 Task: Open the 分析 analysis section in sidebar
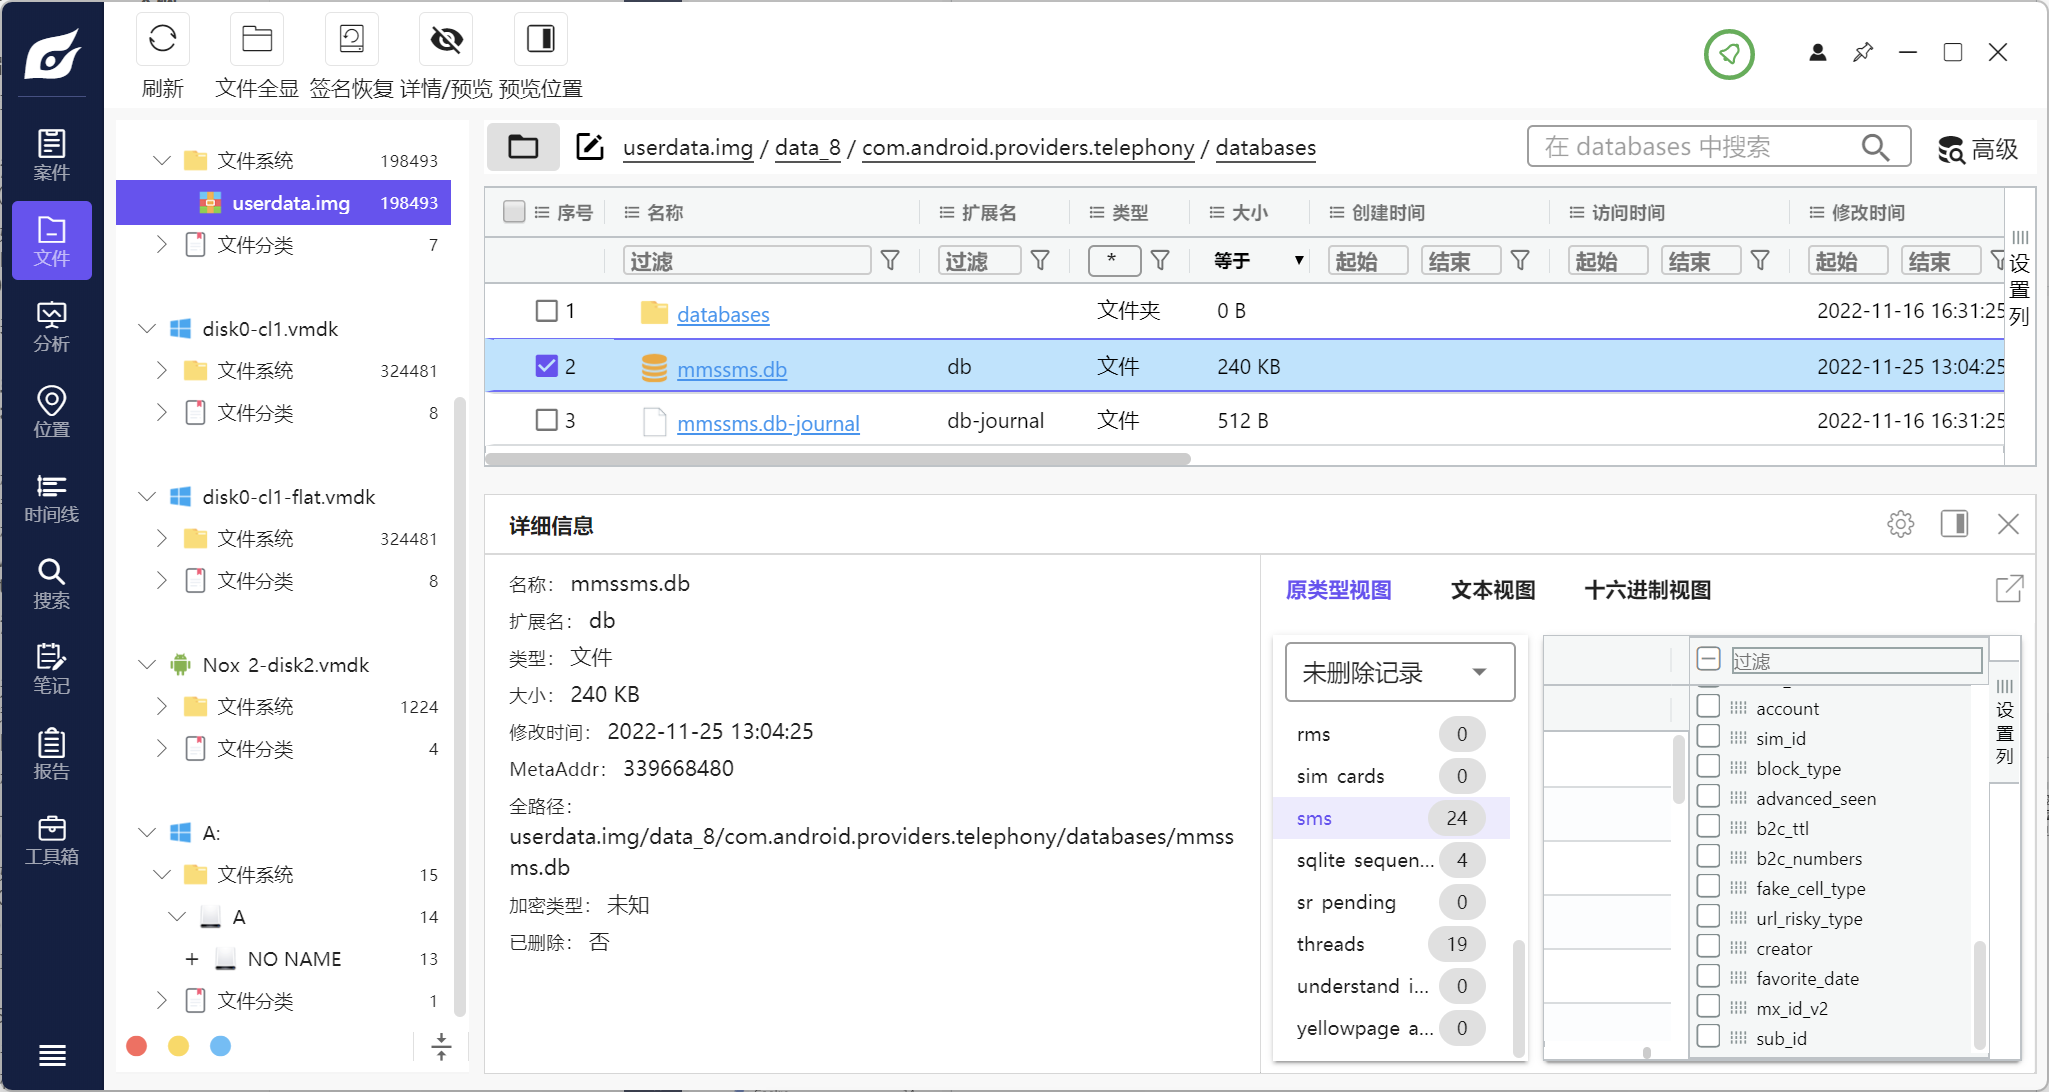click(x=52, y=327)
